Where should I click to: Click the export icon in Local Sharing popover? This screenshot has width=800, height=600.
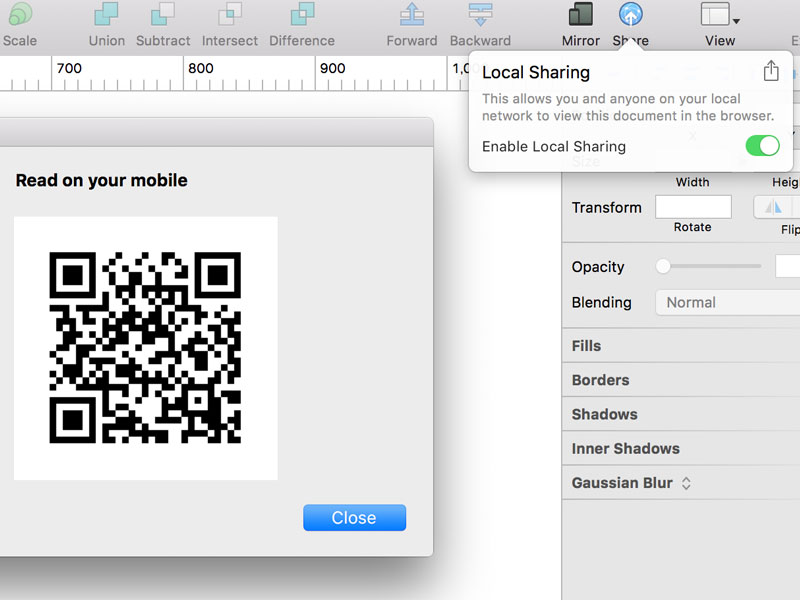(771, 71)
